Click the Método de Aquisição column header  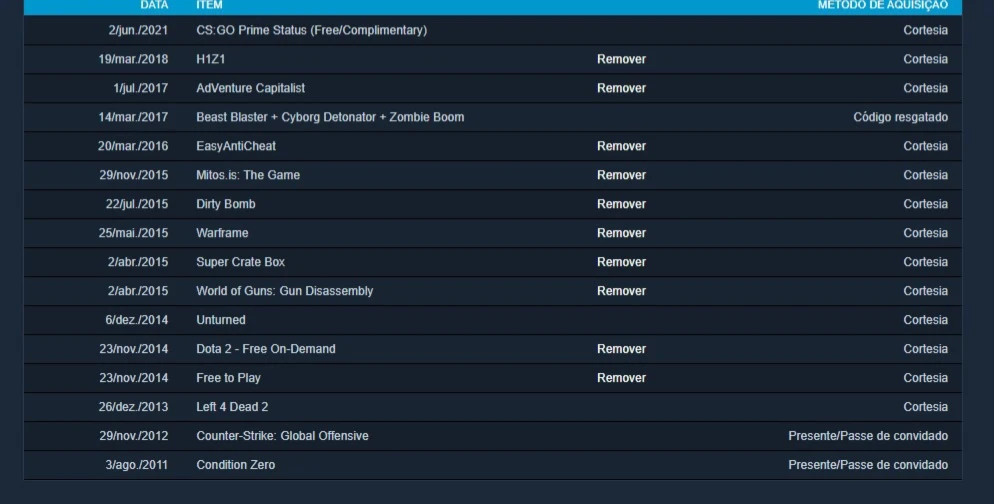pos(882,5)
